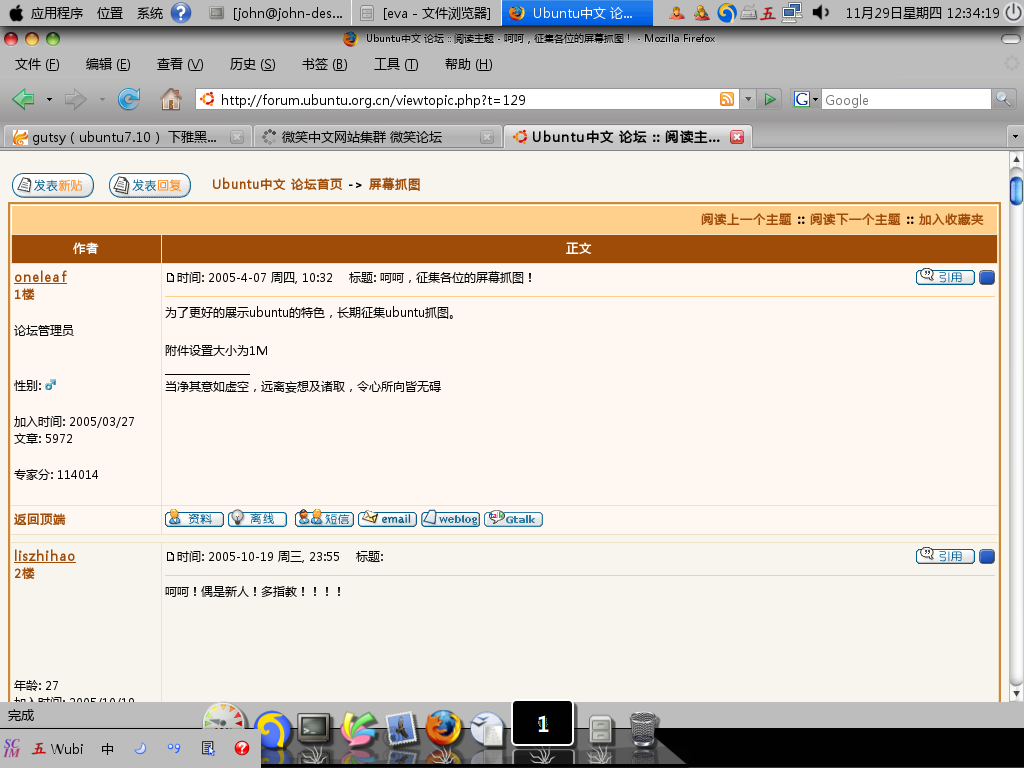Open the 工具 (T) menu
1024x768 pixels.
tap(396, 64)
